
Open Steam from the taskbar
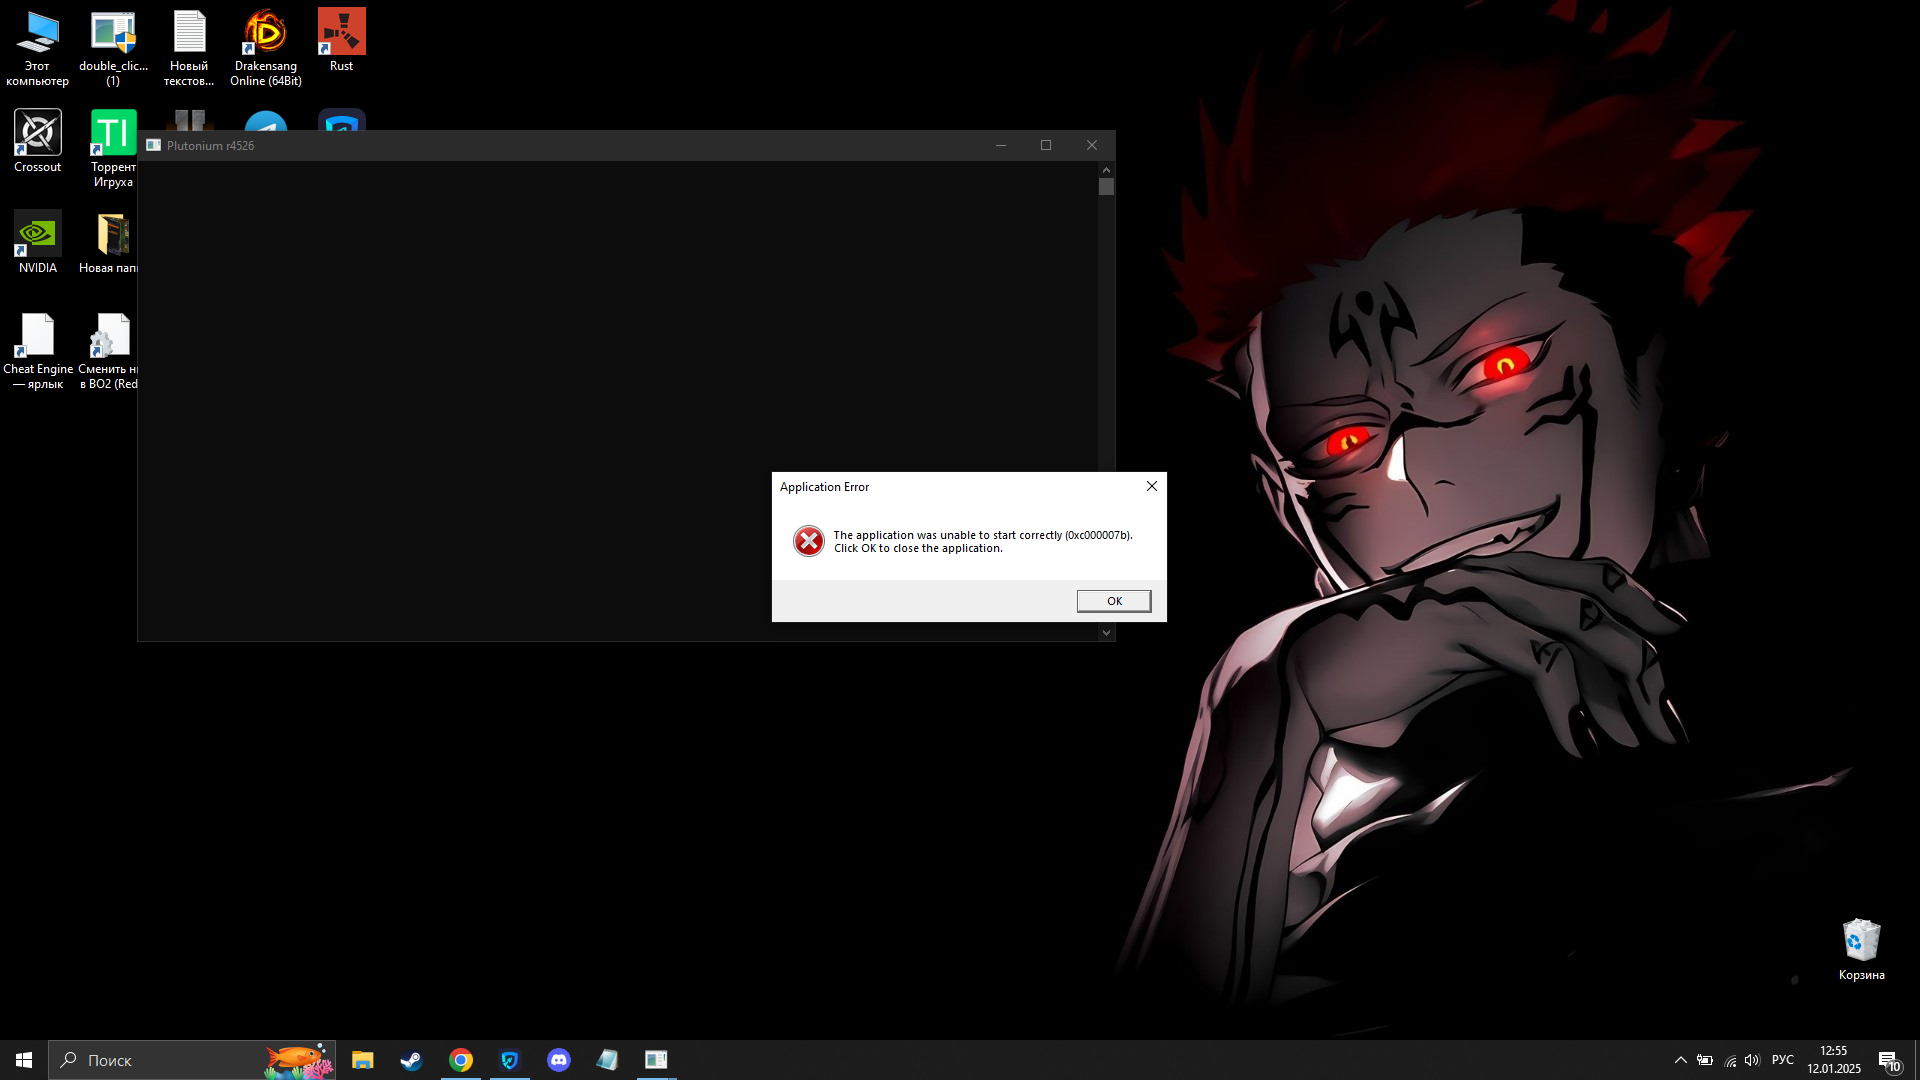[x=411, y=1060]
